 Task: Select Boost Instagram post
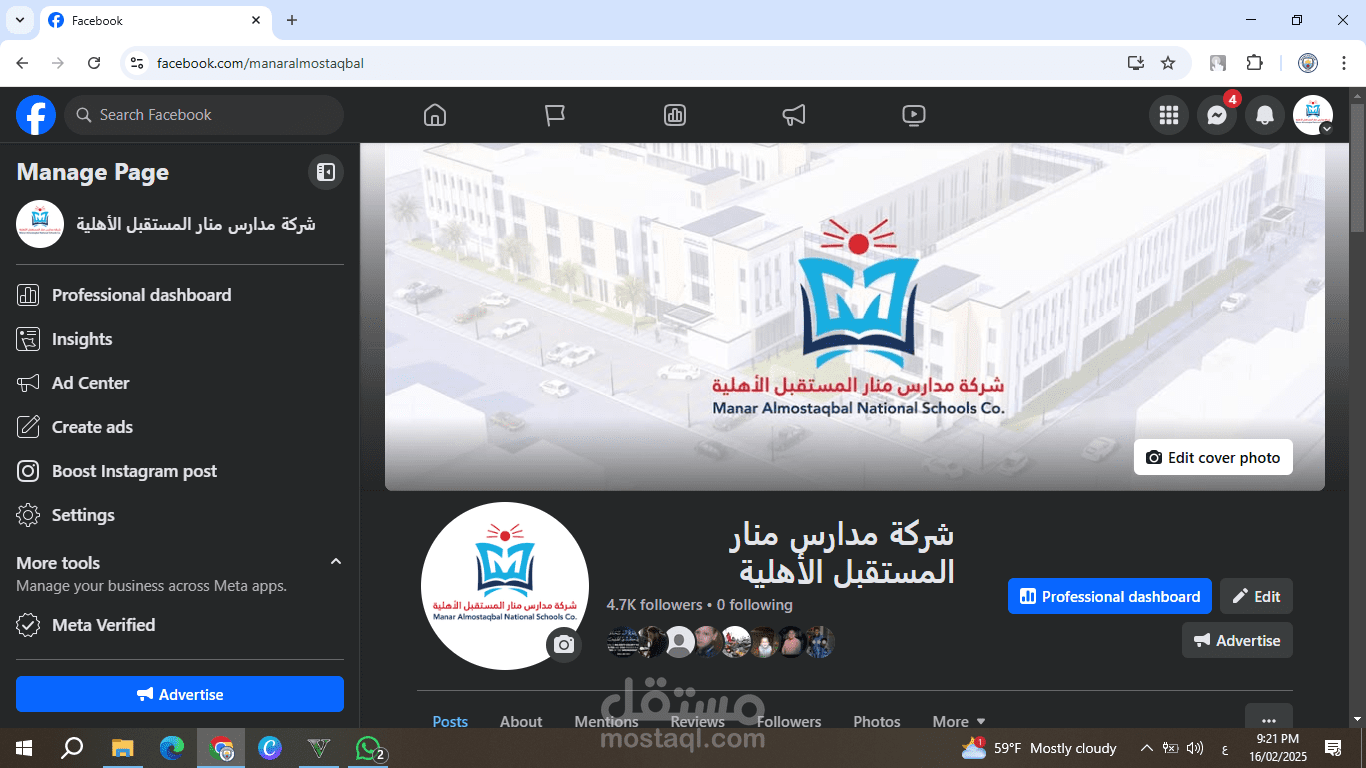point(180,471)
